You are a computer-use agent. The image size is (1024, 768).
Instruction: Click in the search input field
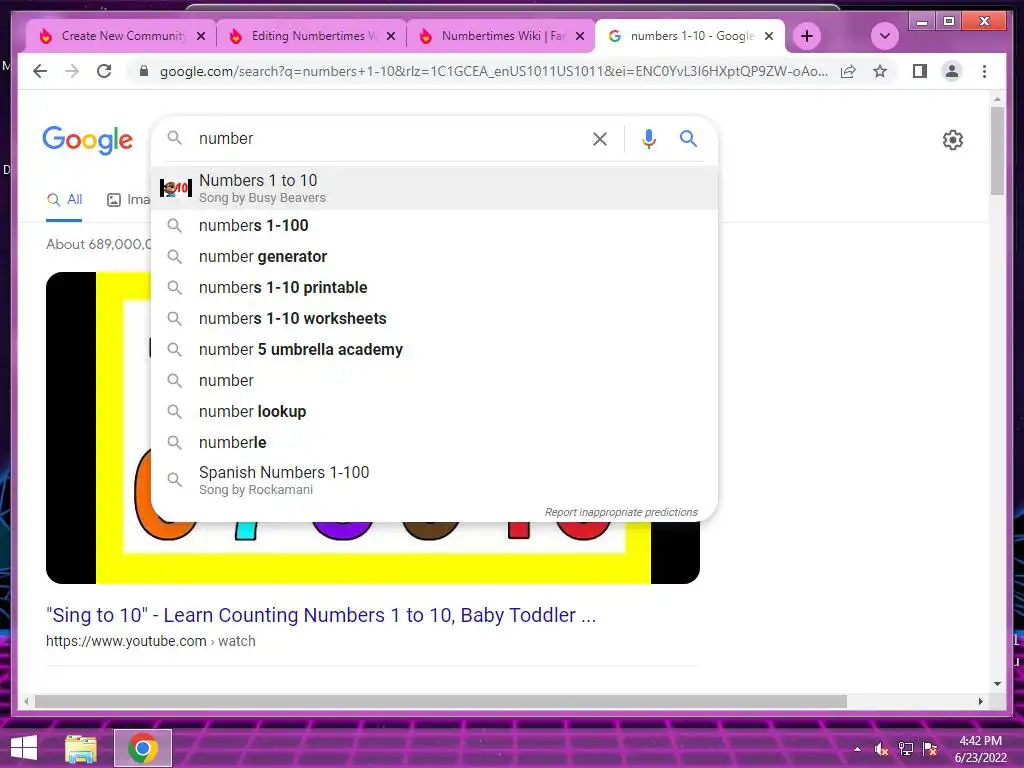[x=389, y=138]
